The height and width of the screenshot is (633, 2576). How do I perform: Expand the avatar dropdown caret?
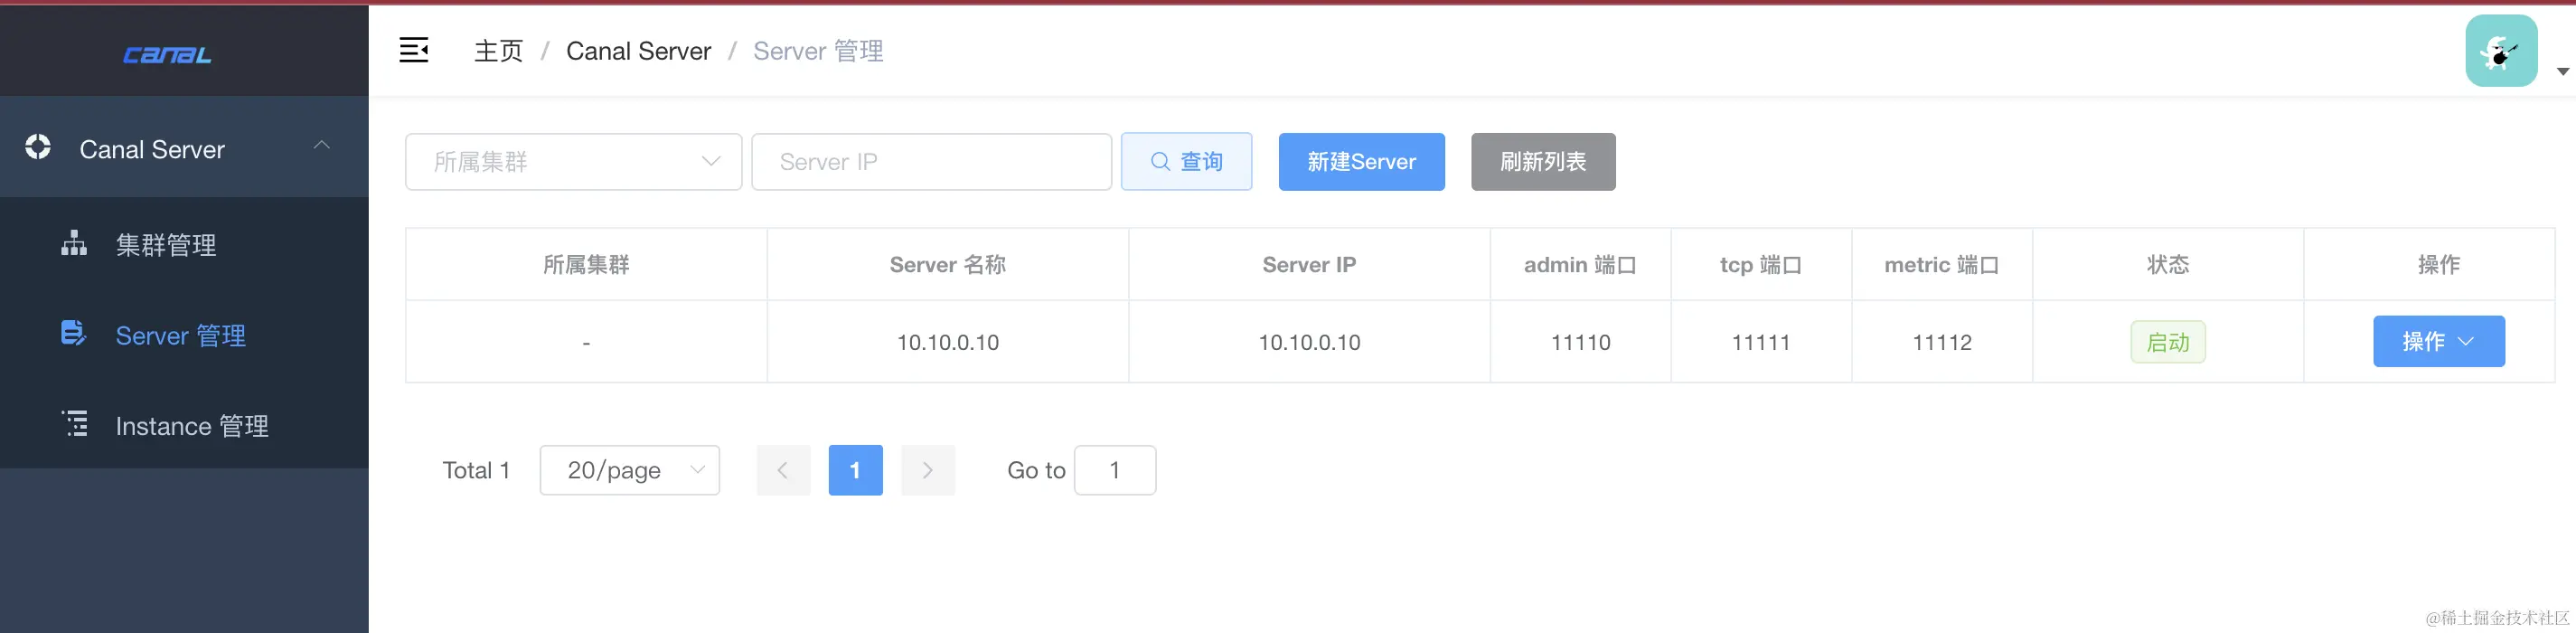pos(2562,71)
